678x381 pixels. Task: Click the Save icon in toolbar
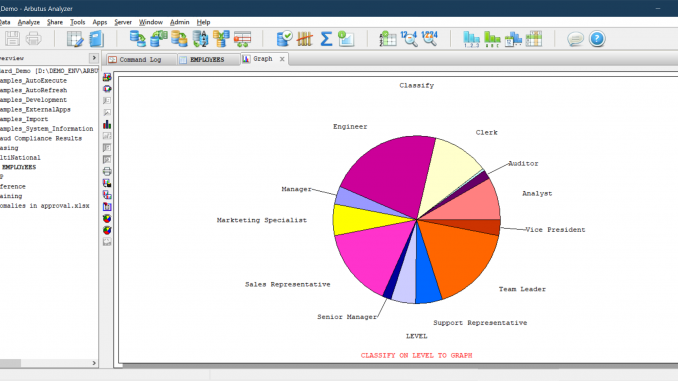[13, 39]
